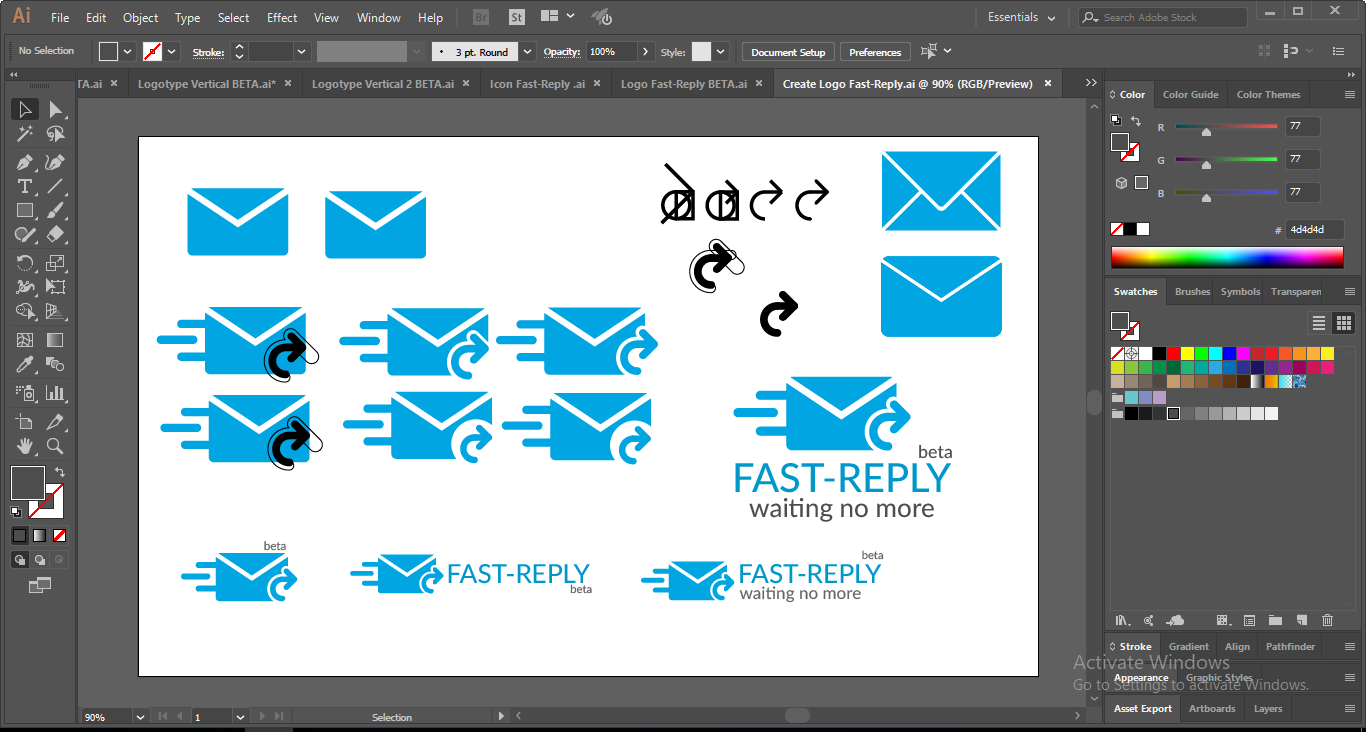
Task: Click the Search Adobe Stock field
Action: [1163, 17]
